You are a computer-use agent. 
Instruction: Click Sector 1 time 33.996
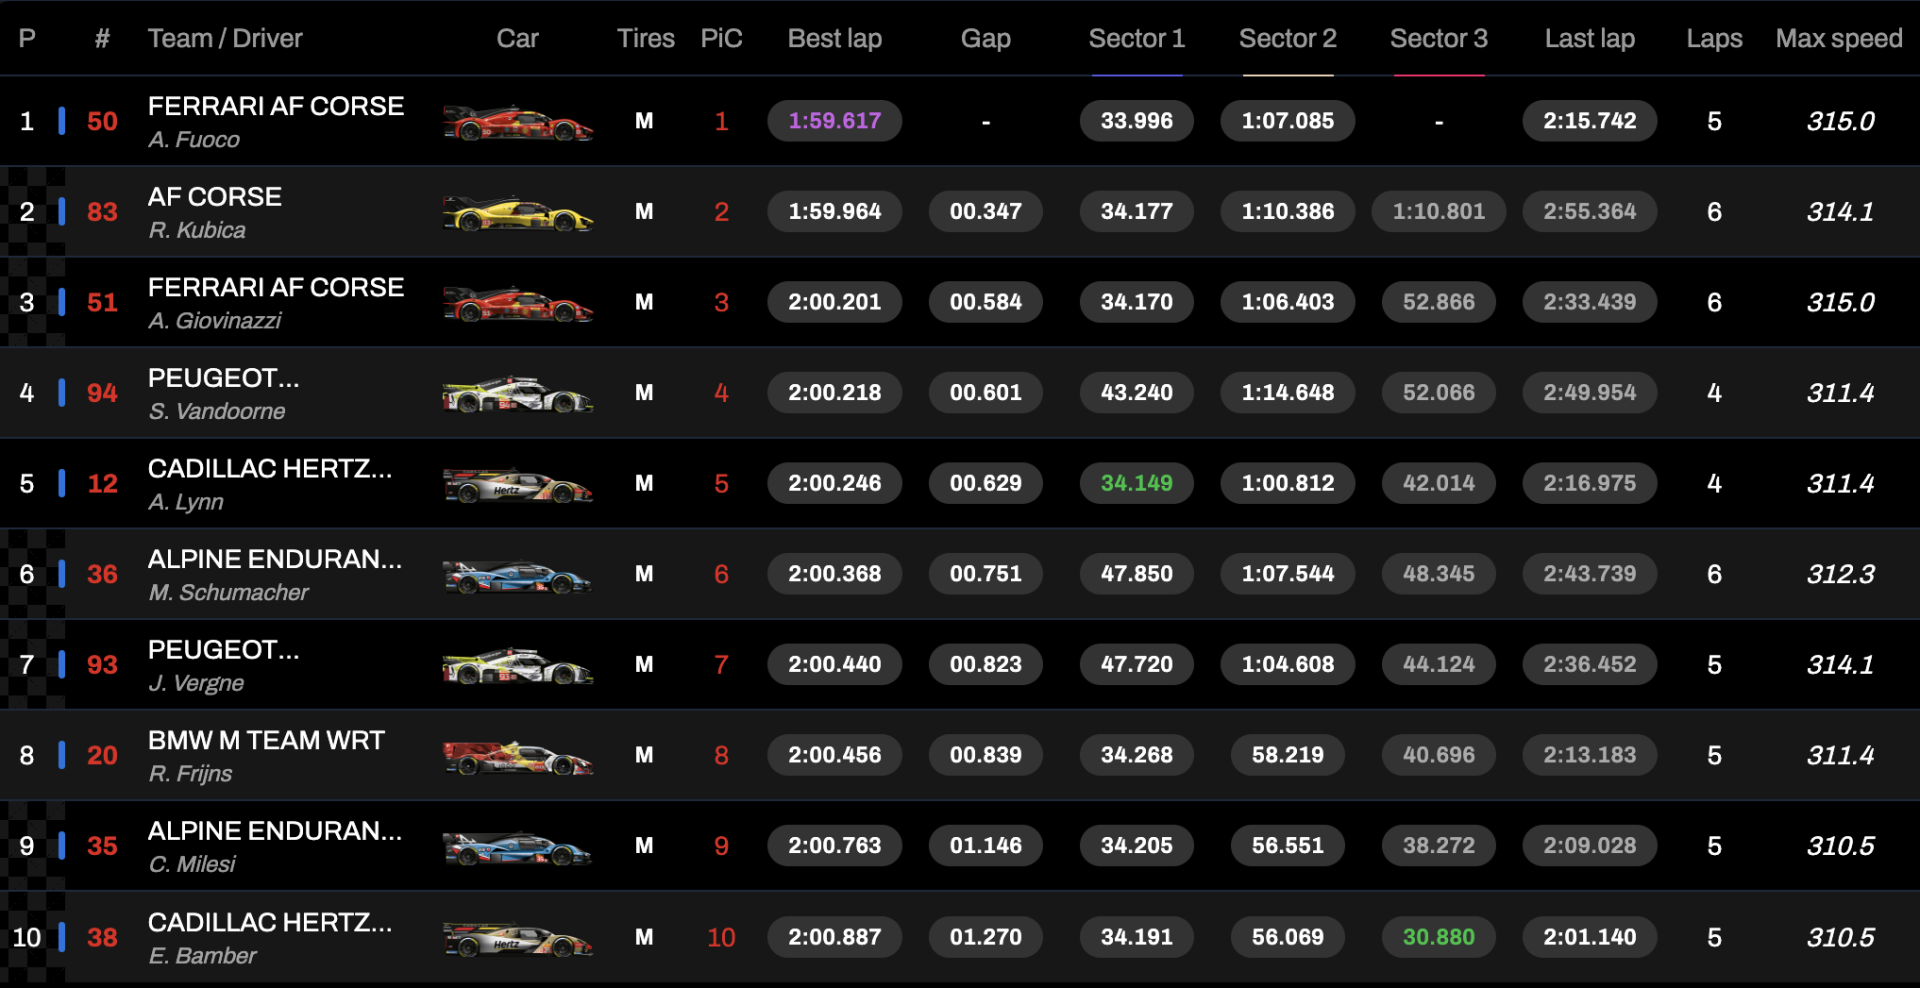(x=1137, y=121)
